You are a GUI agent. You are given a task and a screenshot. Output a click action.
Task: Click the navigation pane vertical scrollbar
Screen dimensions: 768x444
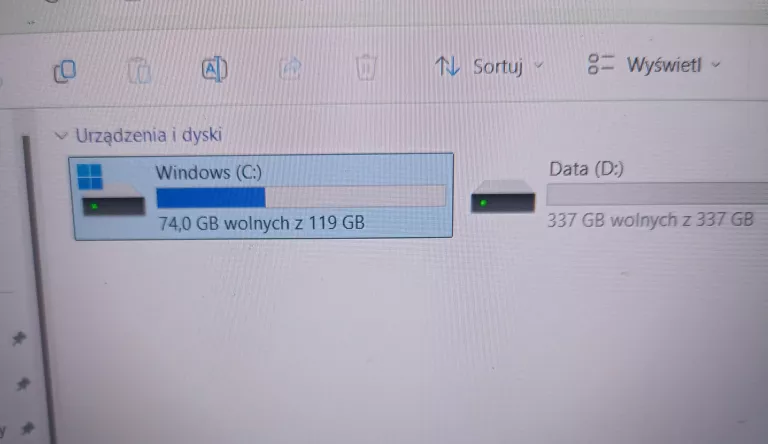[x=38, y=290]
